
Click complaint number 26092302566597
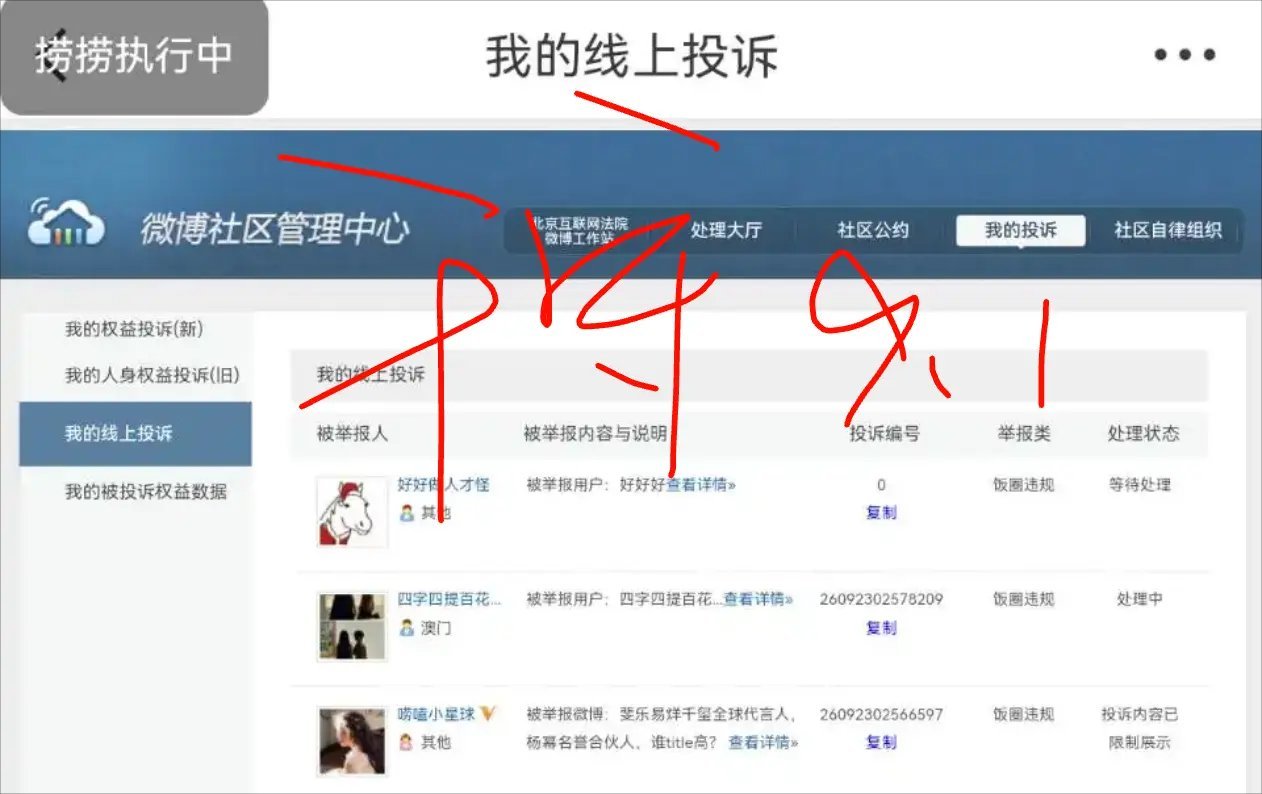coord(881,714)
